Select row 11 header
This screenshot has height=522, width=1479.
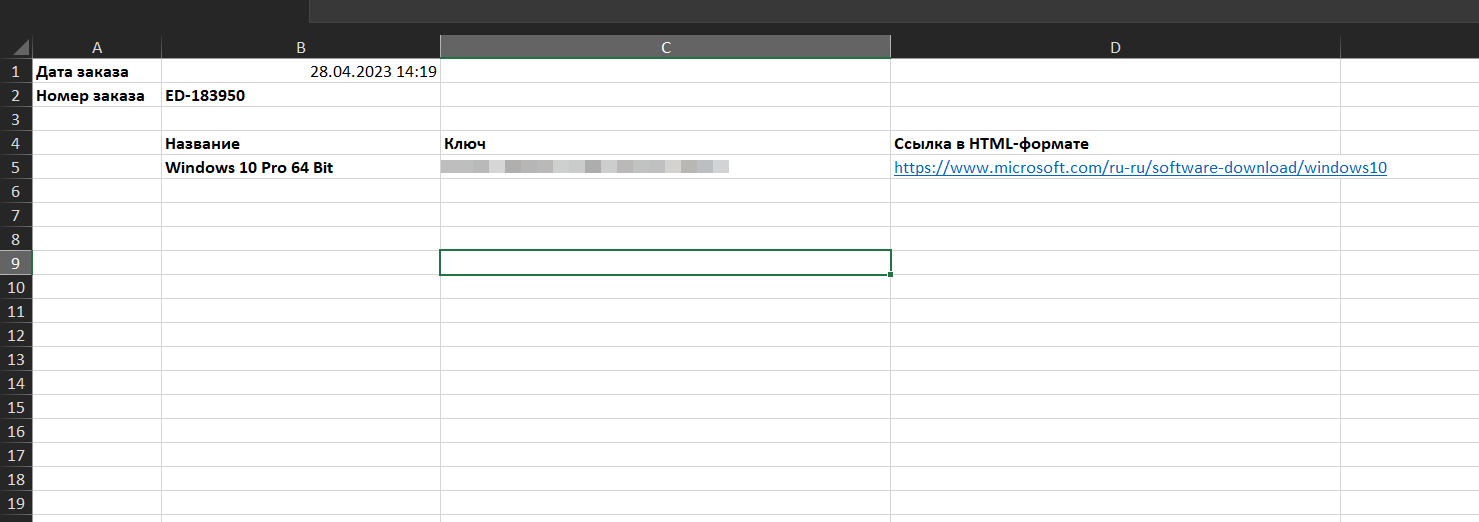pyautogui.click(x=16, y=312)
